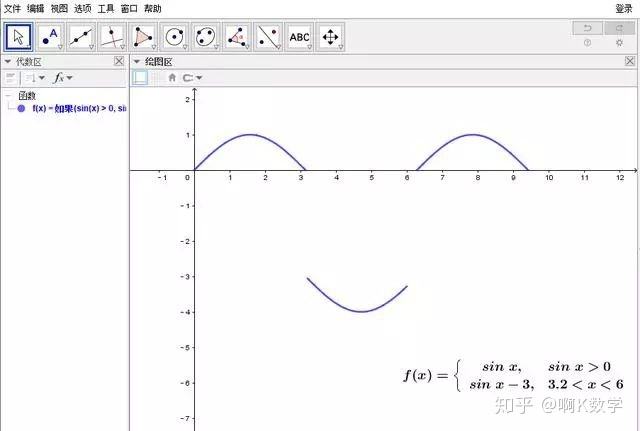This screenshot has width=640, height=431.
Task: Click the y-axis label -7
Action: (x=185, y=418)
